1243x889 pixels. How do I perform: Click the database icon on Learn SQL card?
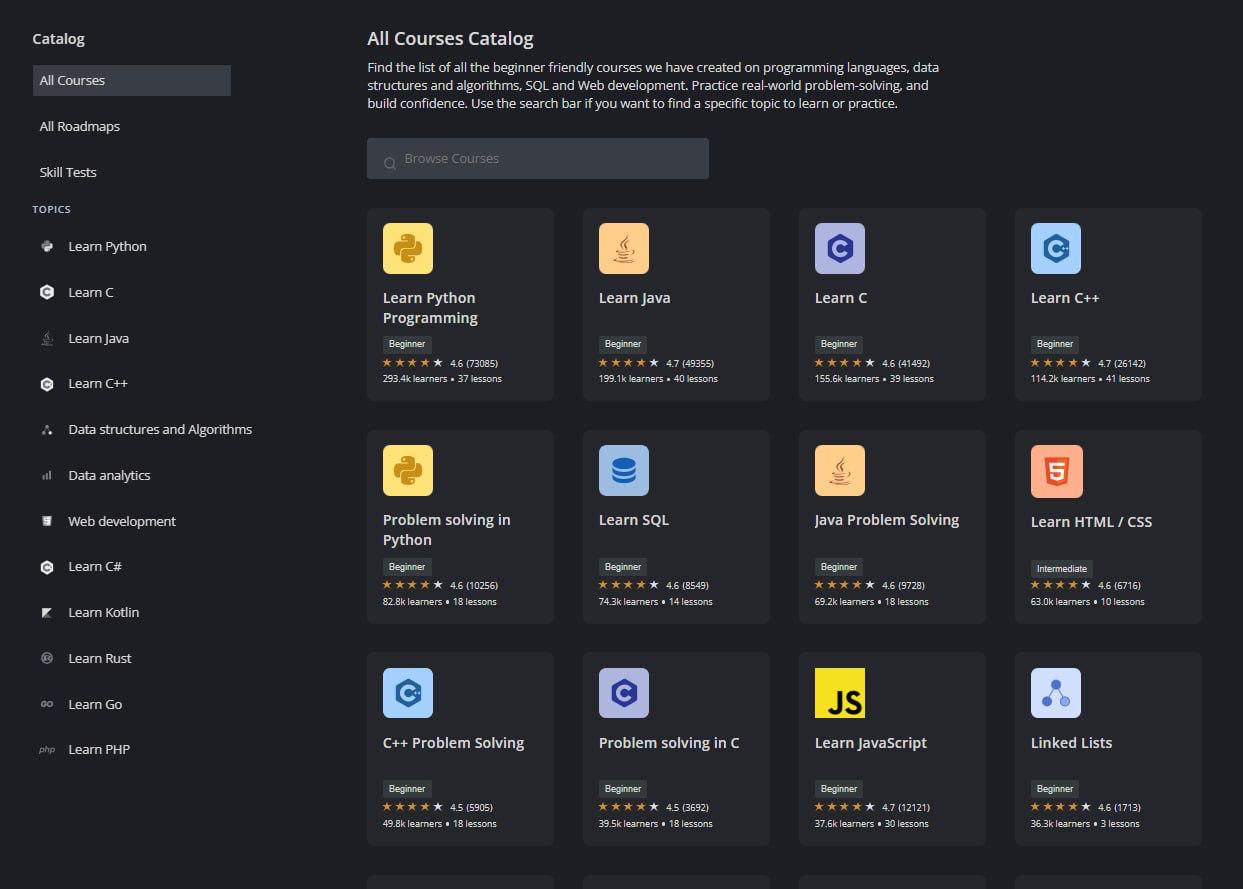[623, 470]
